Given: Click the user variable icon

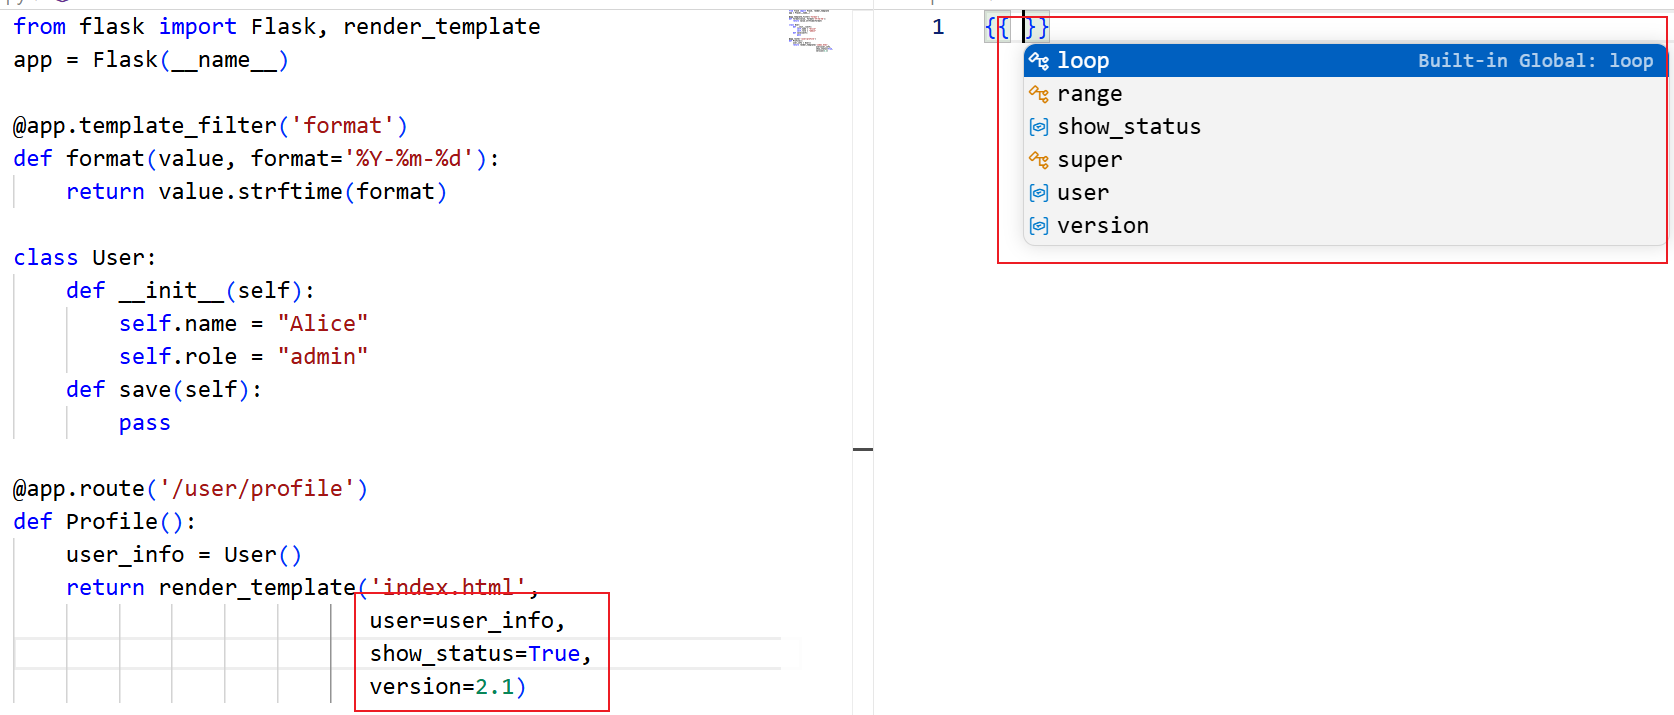Looking at the screenshot, I should tap(1039, 193).
